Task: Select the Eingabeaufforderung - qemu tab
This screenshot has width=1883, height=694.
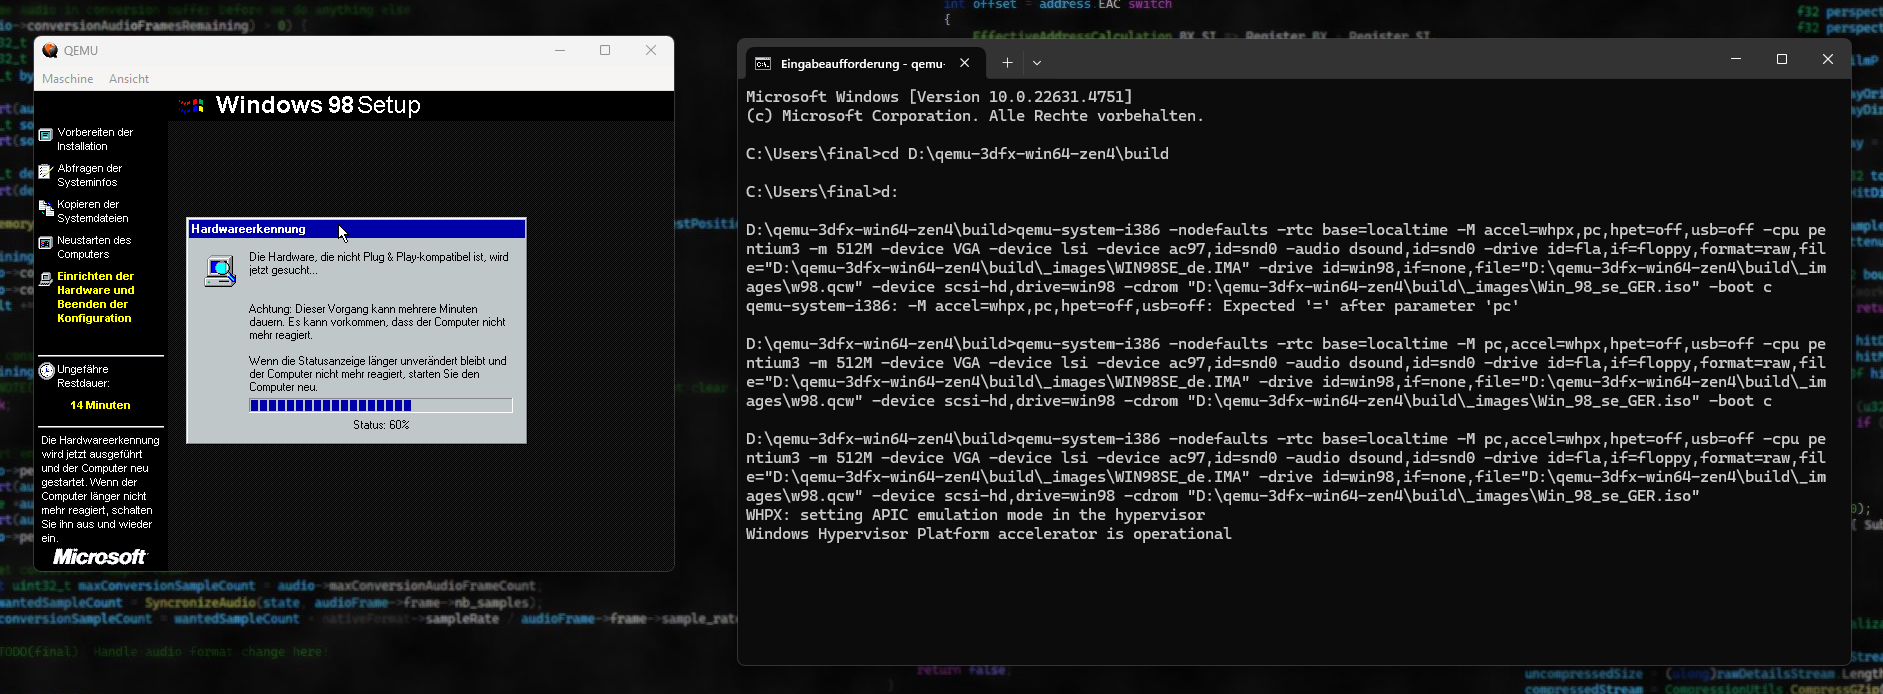Action: [863, 63]
